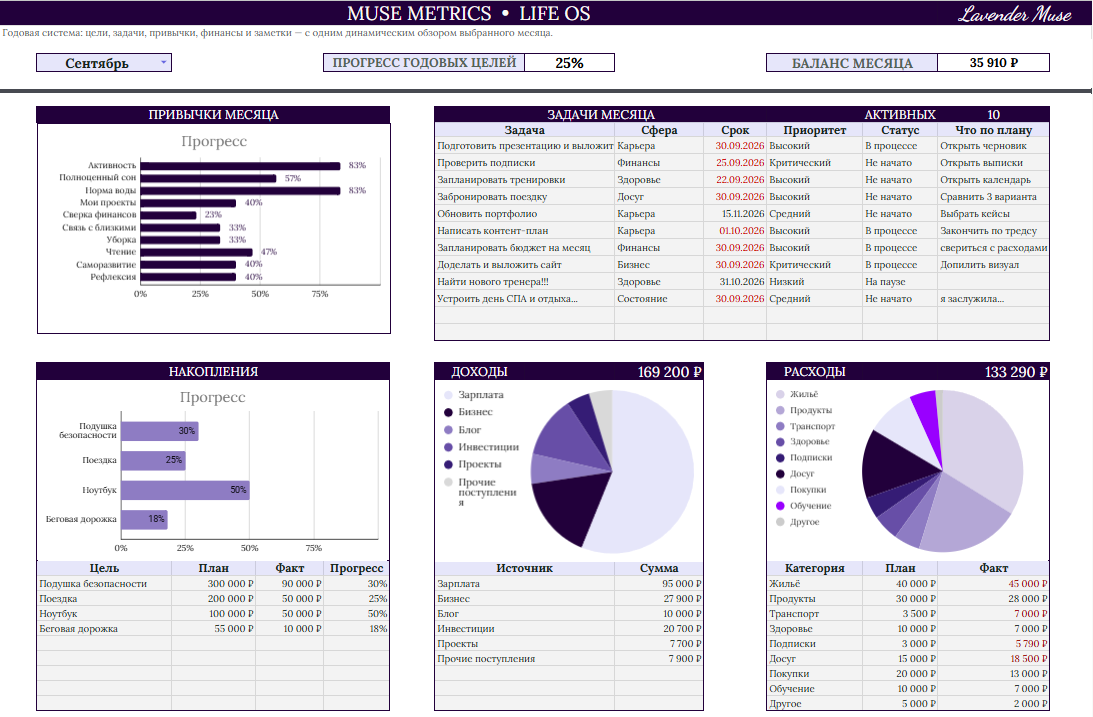Click the Сверка финансов 23% habit bar
The height and width of the screenshot is (717, 1093).
[169, 215]
